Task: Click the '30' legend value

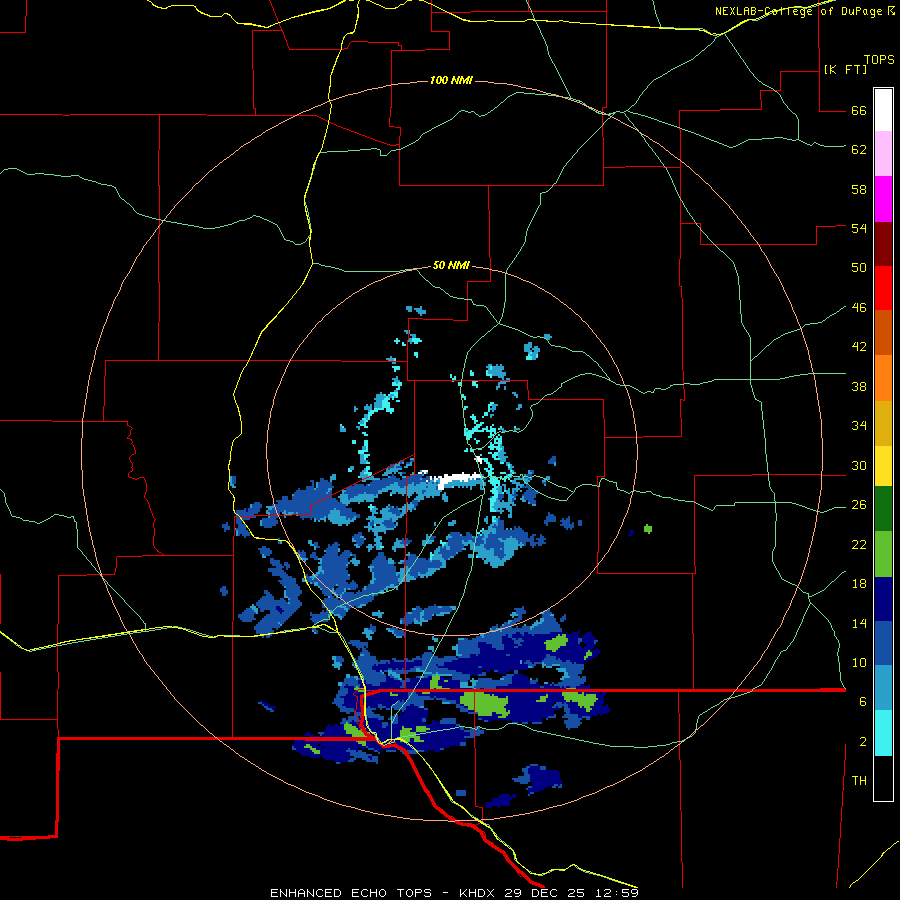Action: tap(859, 465)
